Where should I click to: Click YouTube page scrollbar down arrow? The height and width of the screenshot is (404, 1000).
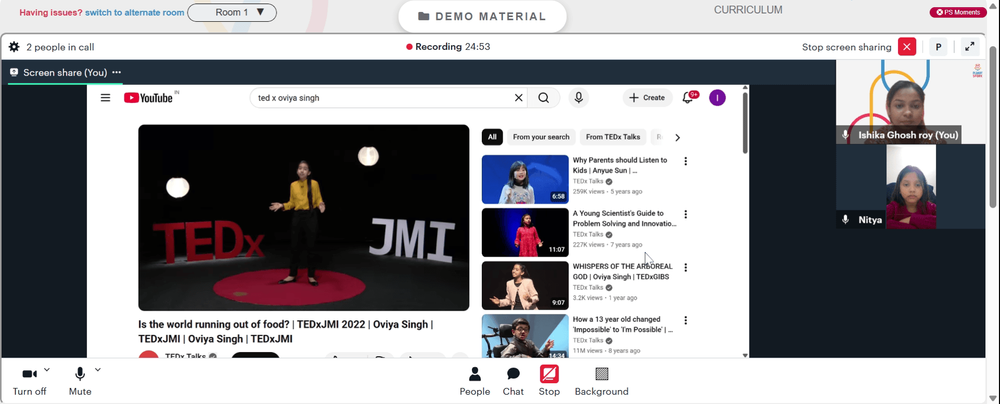click(745, 355)
